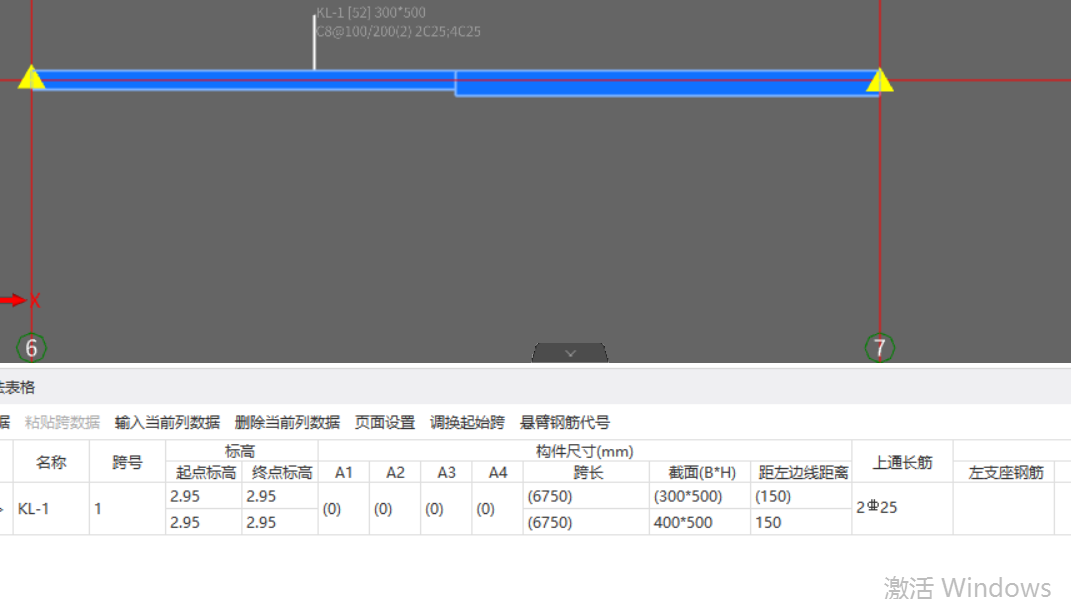Collapse the drawing pane with chevron handle
The width and height of the screenshot is (1071, 599).
click(x=570, y=352)
